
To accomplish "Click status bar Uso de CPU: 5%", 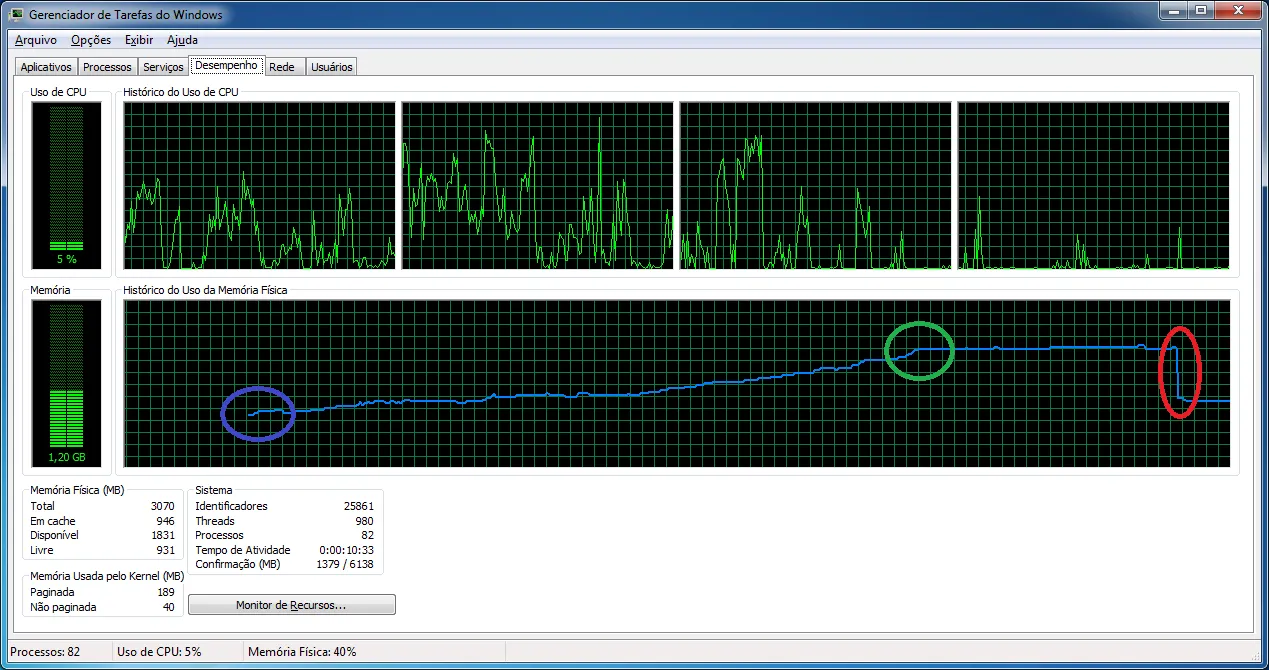I will pyautogui.click(x=159, y=652).
